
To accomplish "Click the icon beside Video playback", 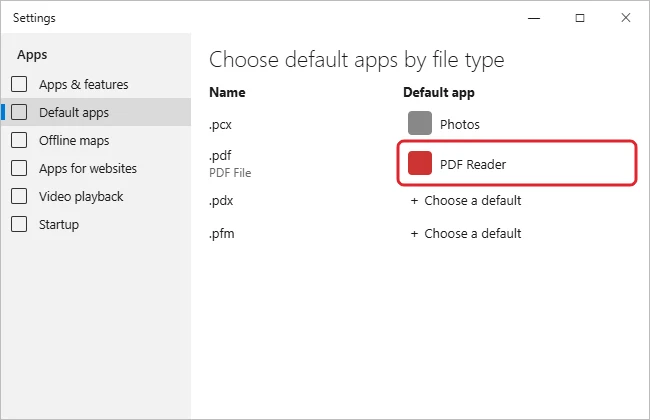I will [x=19, y=196].
